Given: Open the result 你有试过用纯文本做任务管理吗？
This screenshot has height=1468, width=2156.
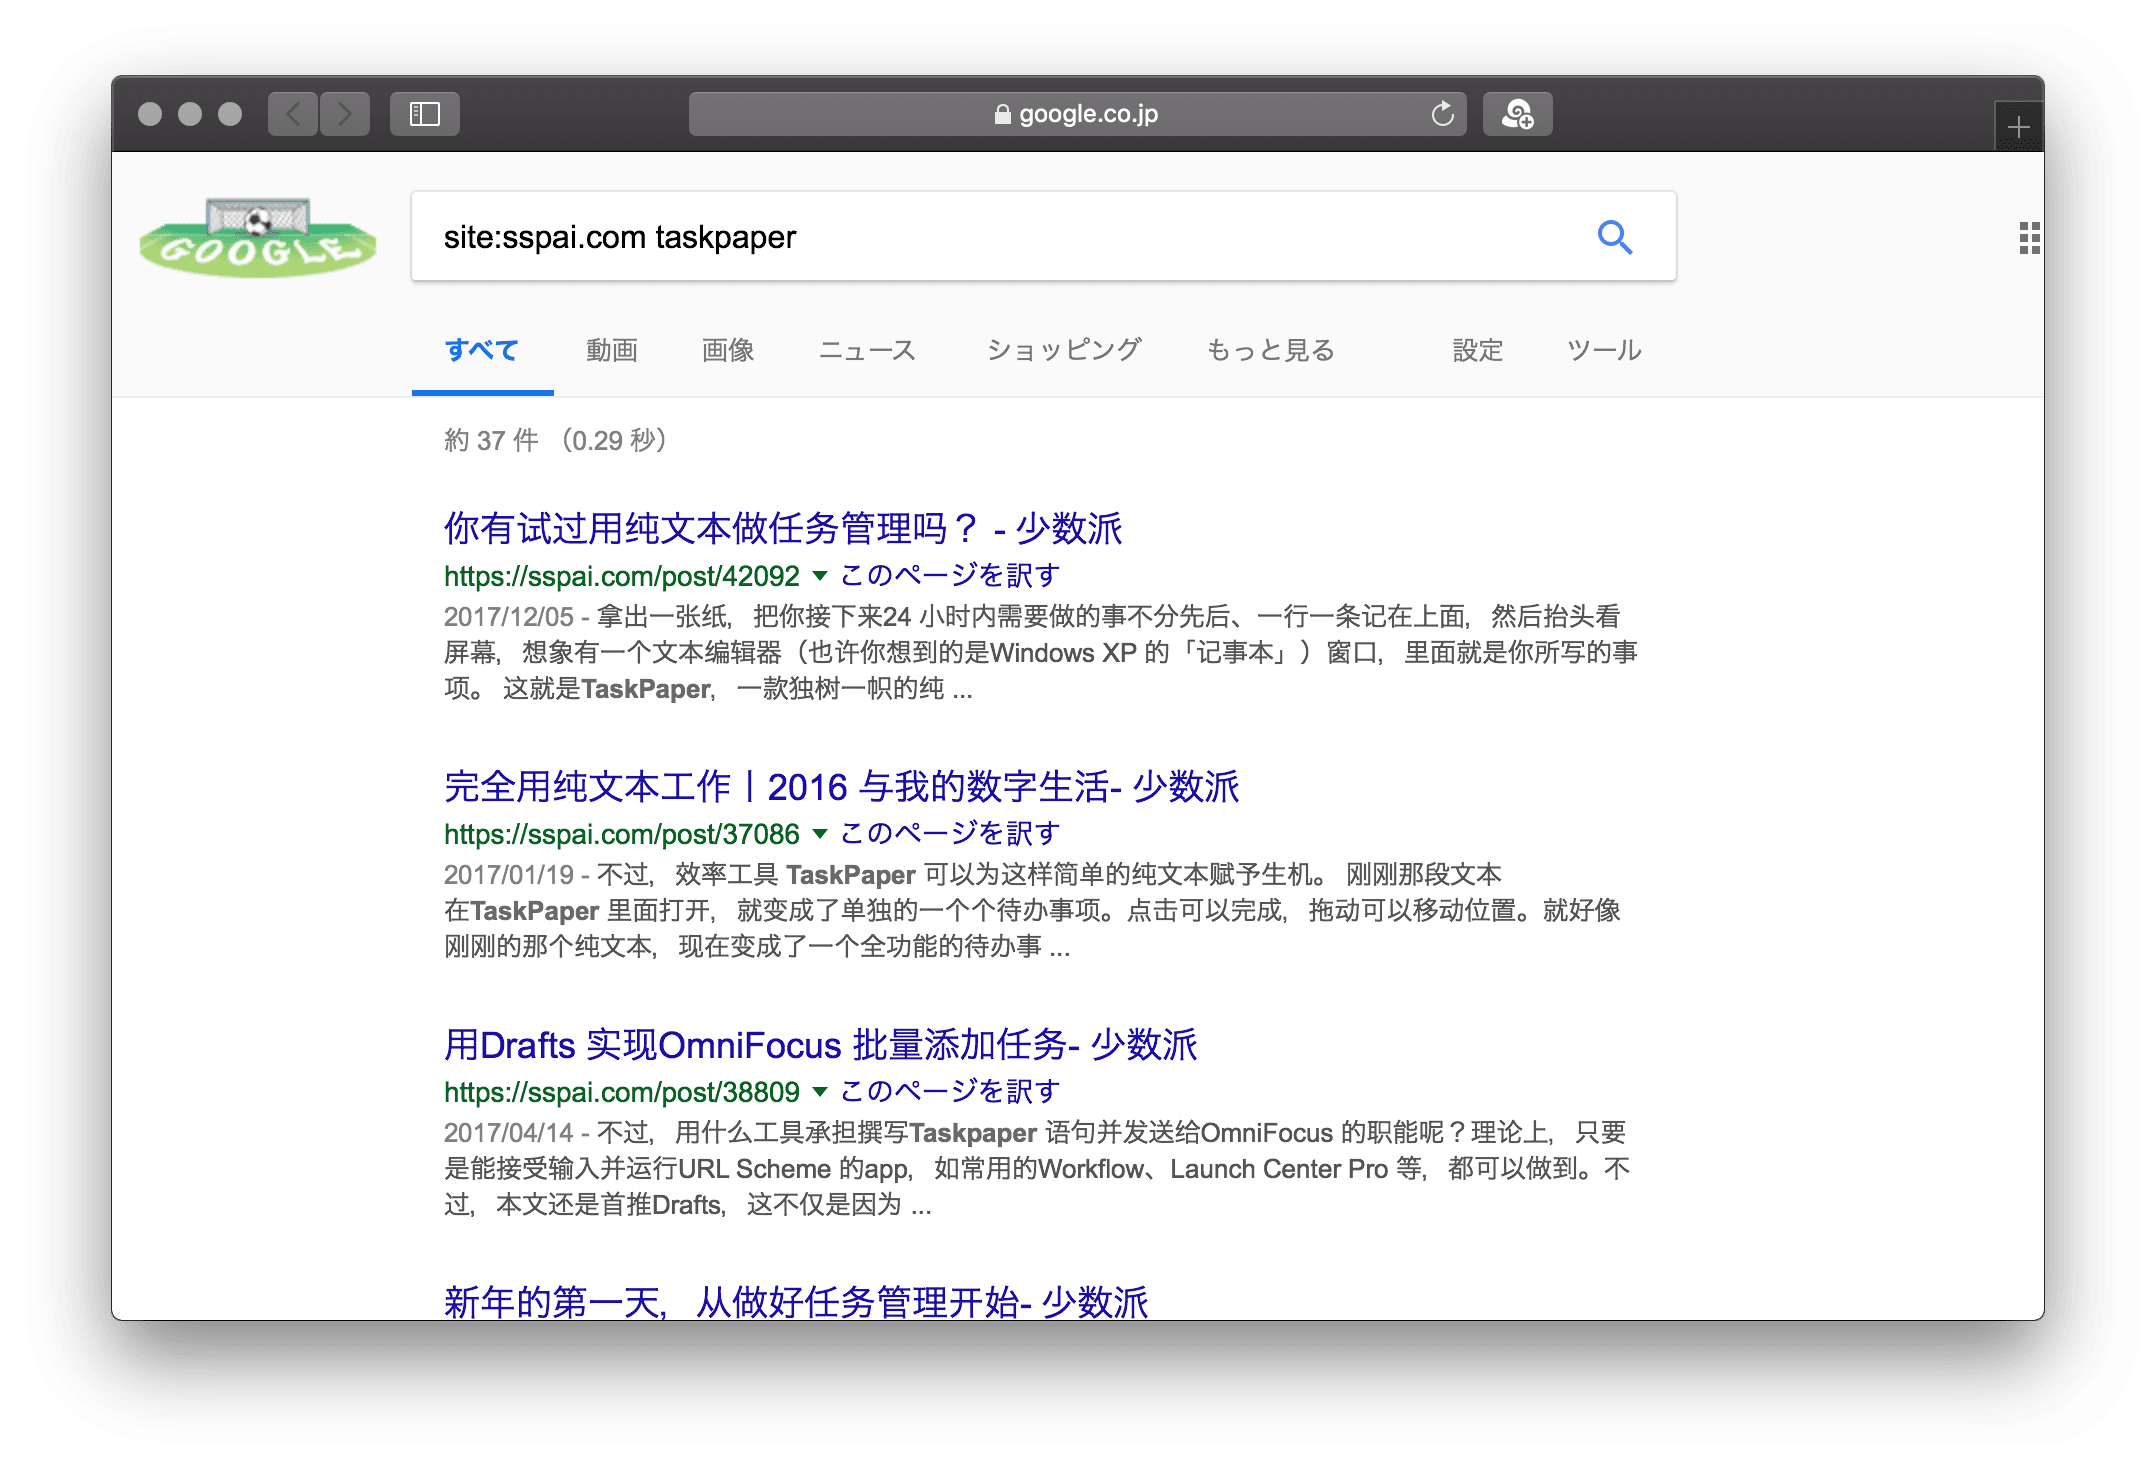Looking at the screenshot, I should click(782, 528).
